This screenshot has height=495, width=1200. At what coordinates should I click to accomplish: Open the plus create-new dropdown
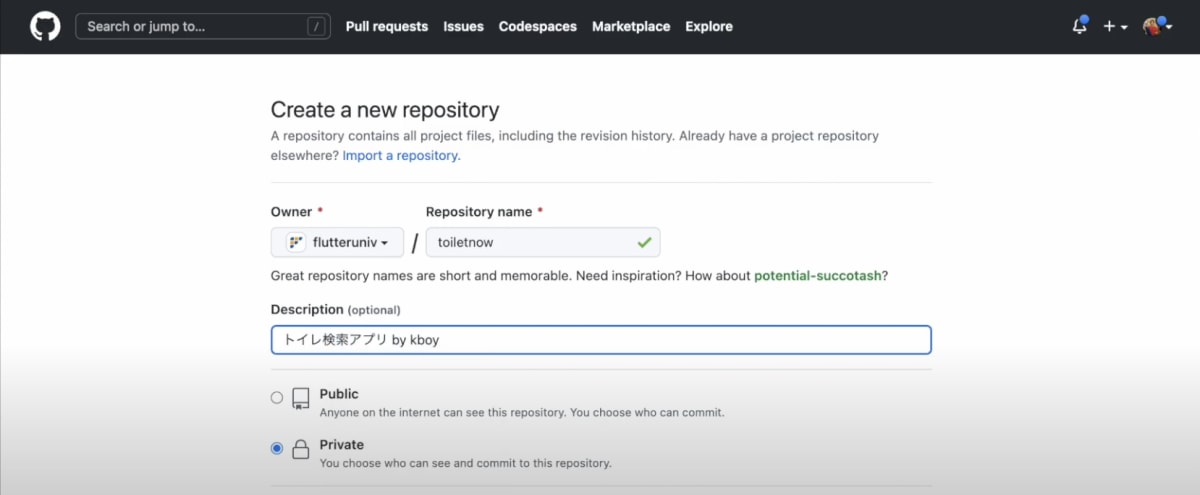pos(1114,27)
